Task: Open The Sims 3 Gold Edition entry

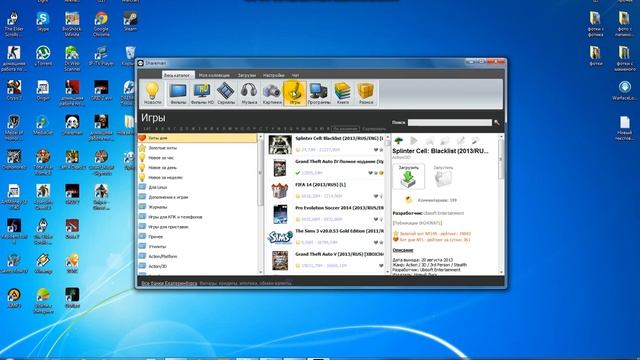Action: [325, 237]
